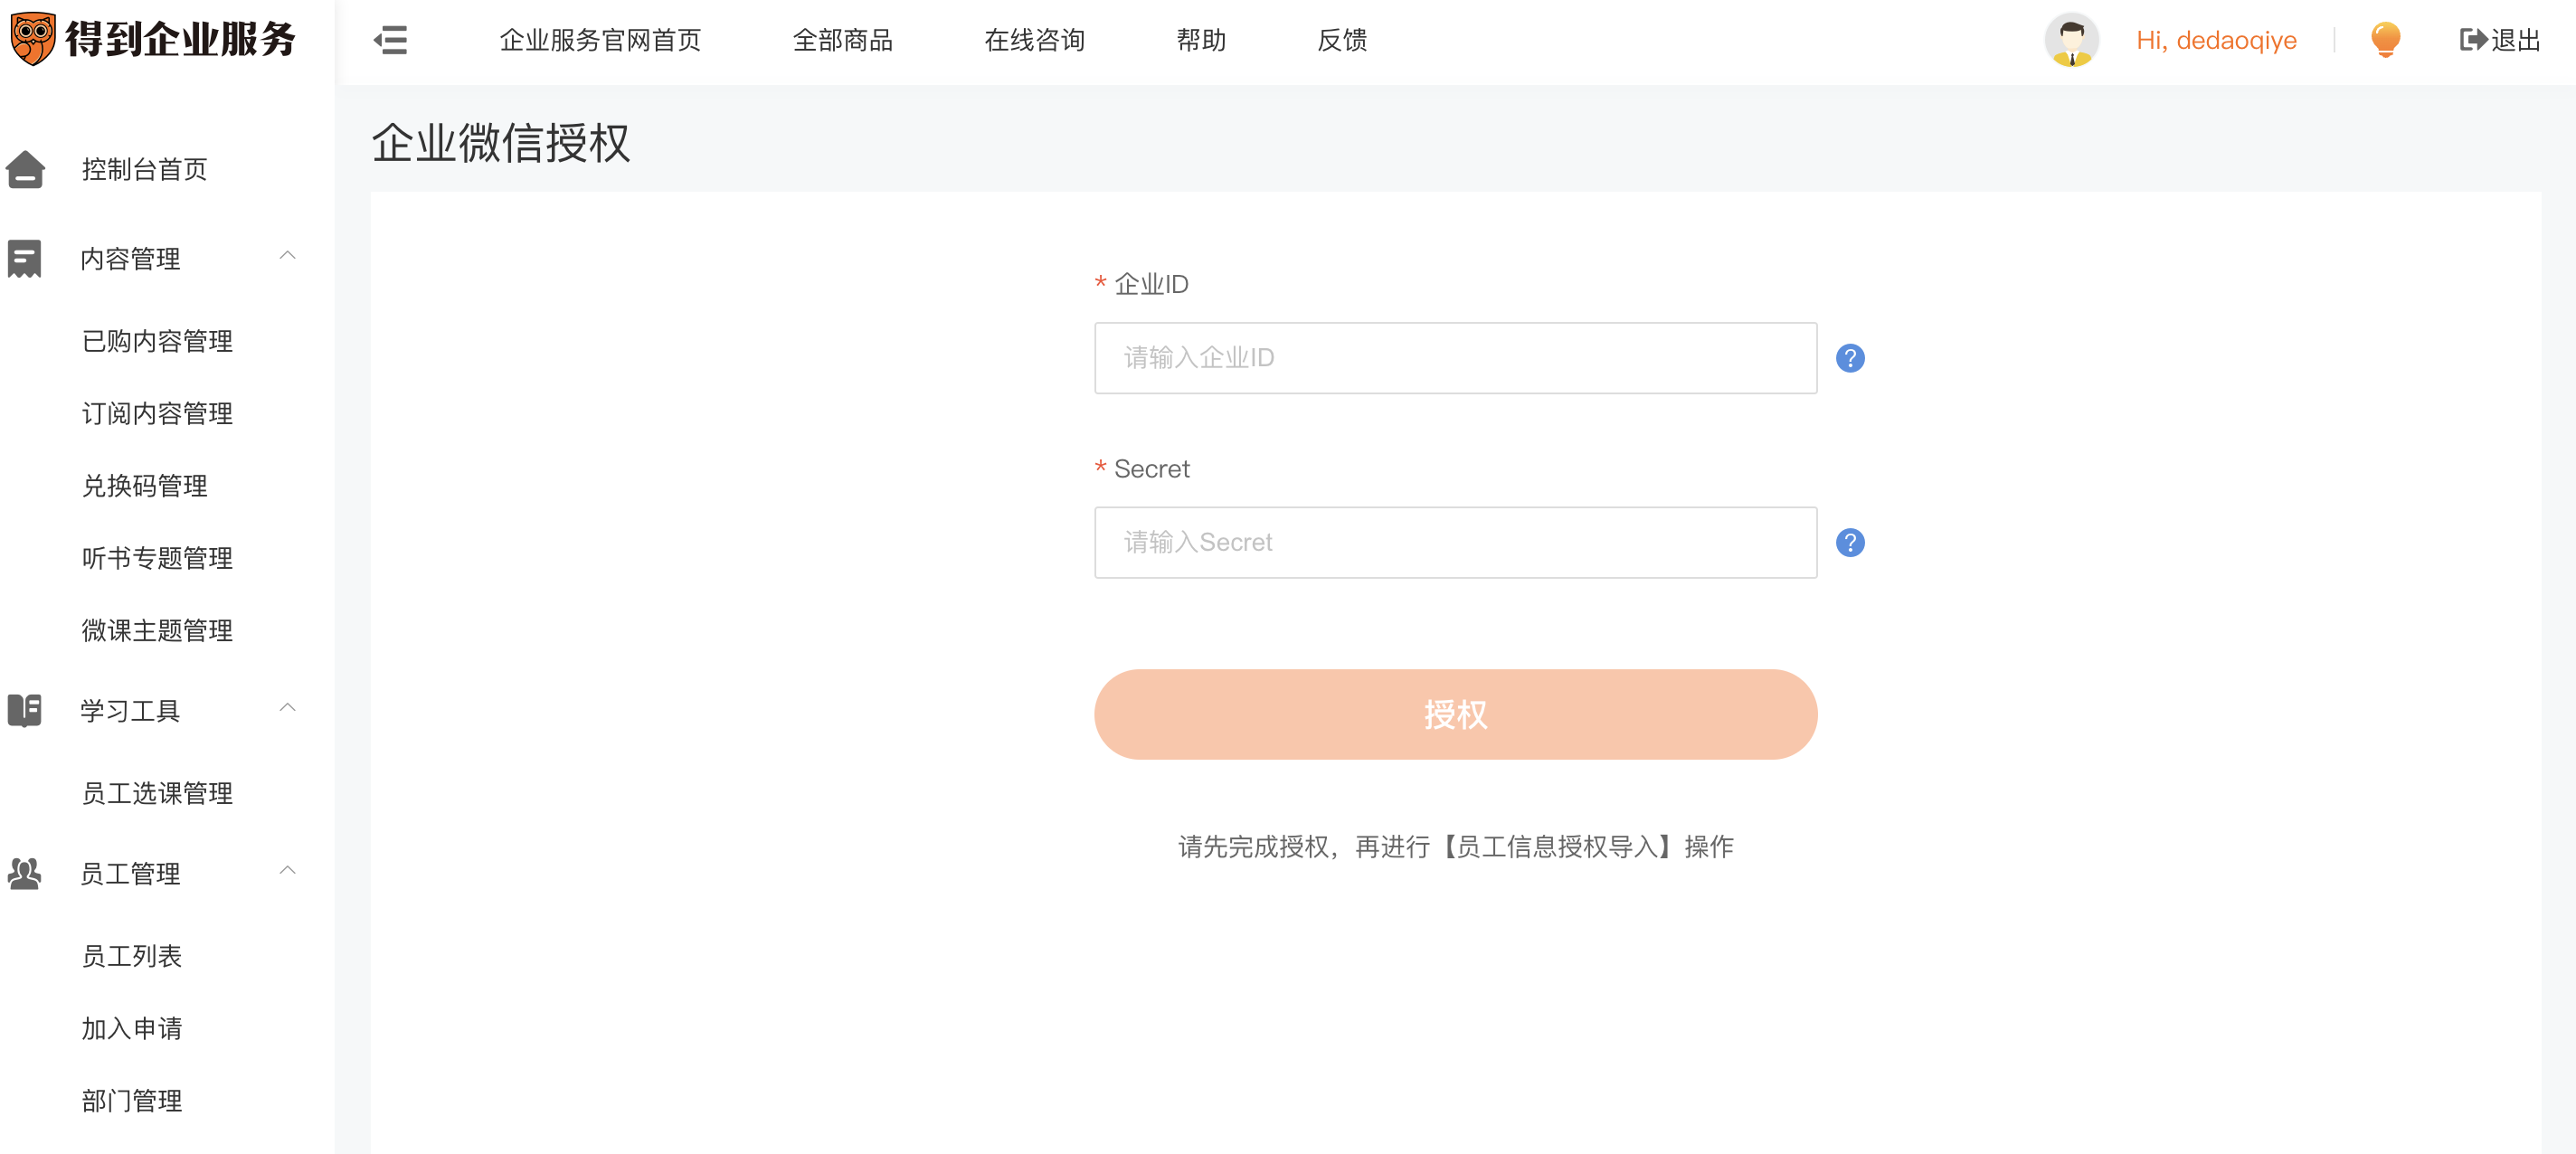This screenshot has height=1154, width=2576.
Task: Collapse the 内容管理 section chevron
Action: pyautogui.click(x=287, y=256)
